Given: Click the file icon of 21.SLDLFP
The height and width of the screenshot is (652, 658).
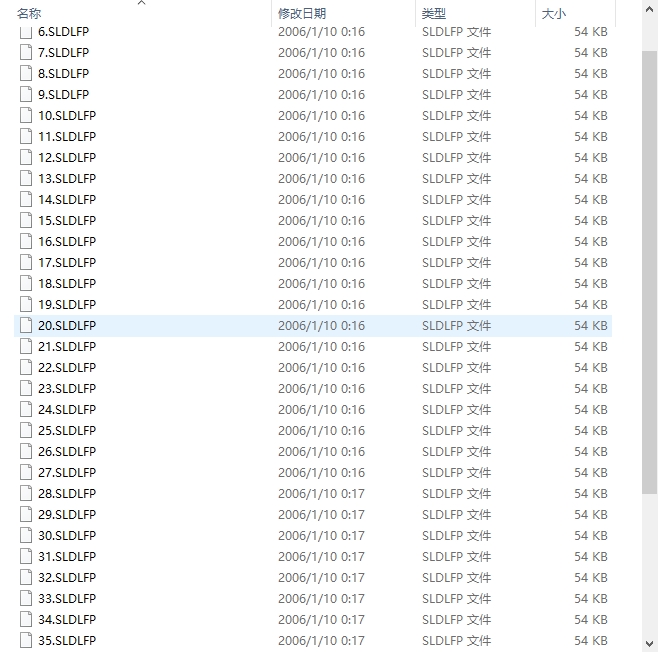Looking at the screenshot, I should 26,346.
